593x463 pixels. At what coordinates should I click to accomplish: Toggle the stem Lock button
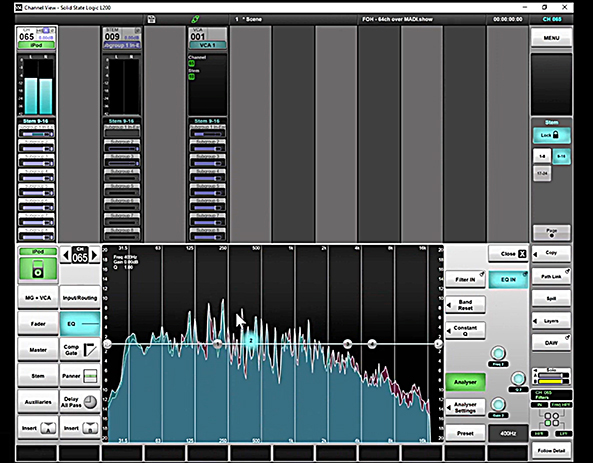551,135
